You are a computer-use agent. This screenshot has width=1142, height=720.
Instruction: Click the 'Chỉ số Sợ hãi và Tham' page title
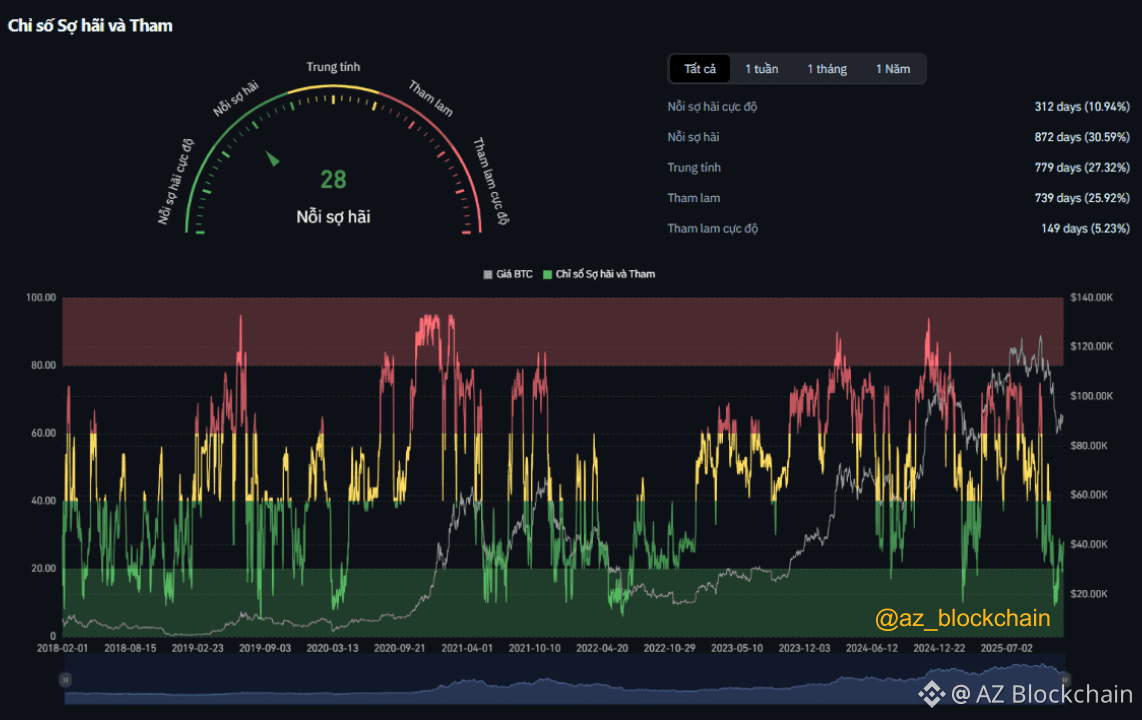click(90, 26)
